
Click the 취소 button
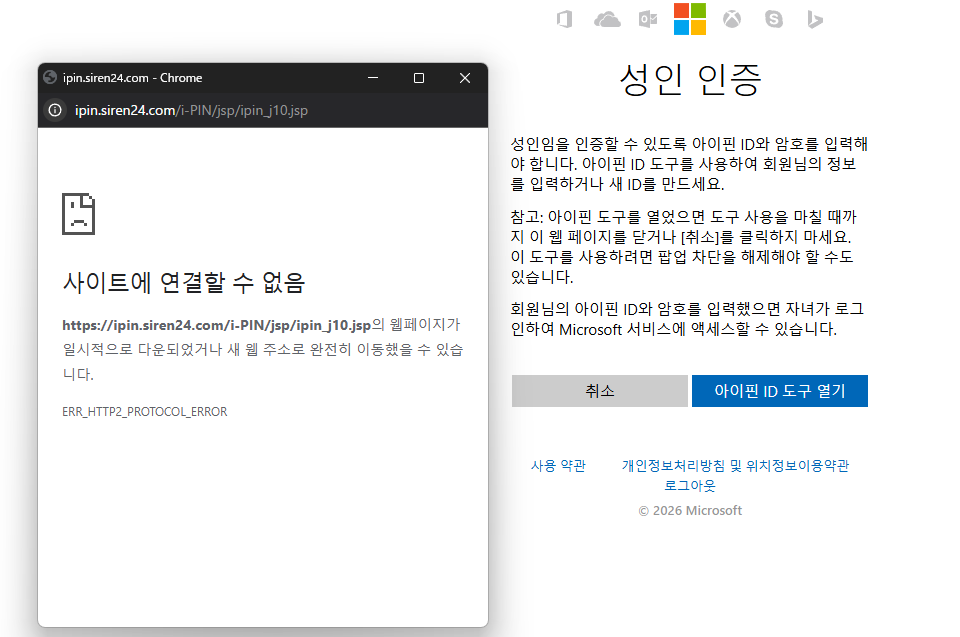pos(599,391)
